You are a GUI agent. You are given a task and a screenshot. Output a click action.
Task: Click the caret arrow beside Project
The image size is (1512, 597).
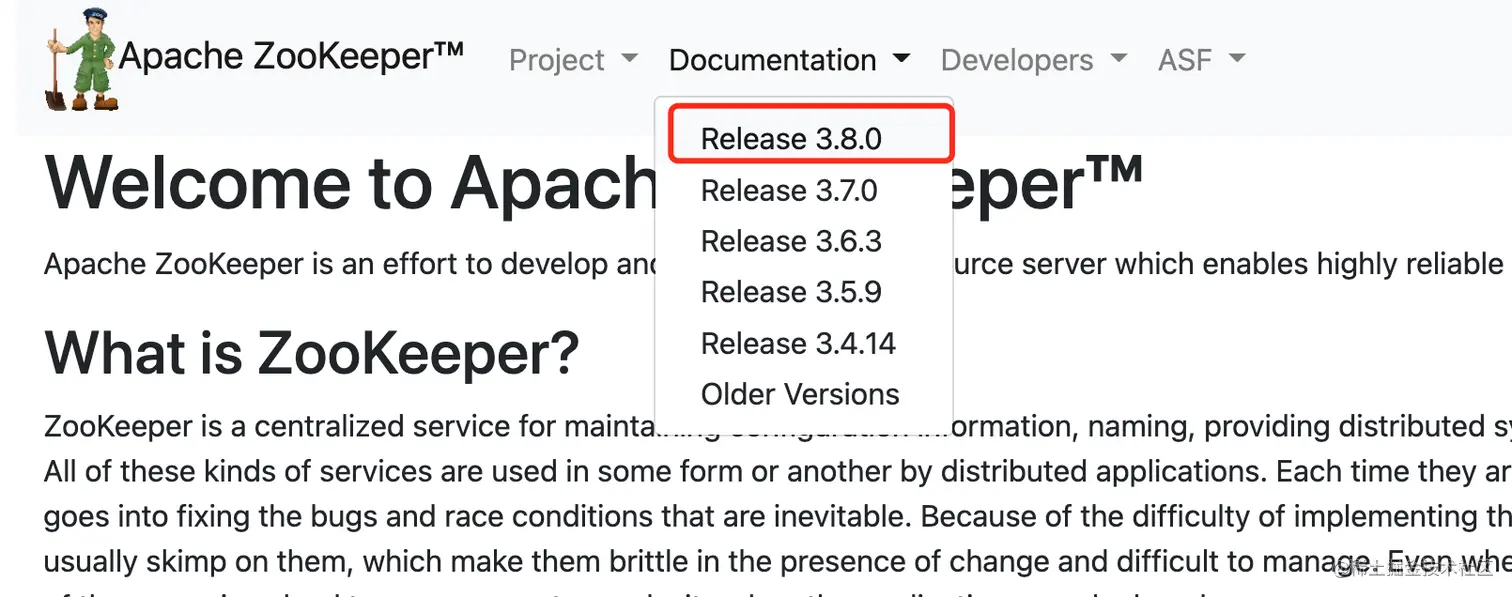point(629,59)
